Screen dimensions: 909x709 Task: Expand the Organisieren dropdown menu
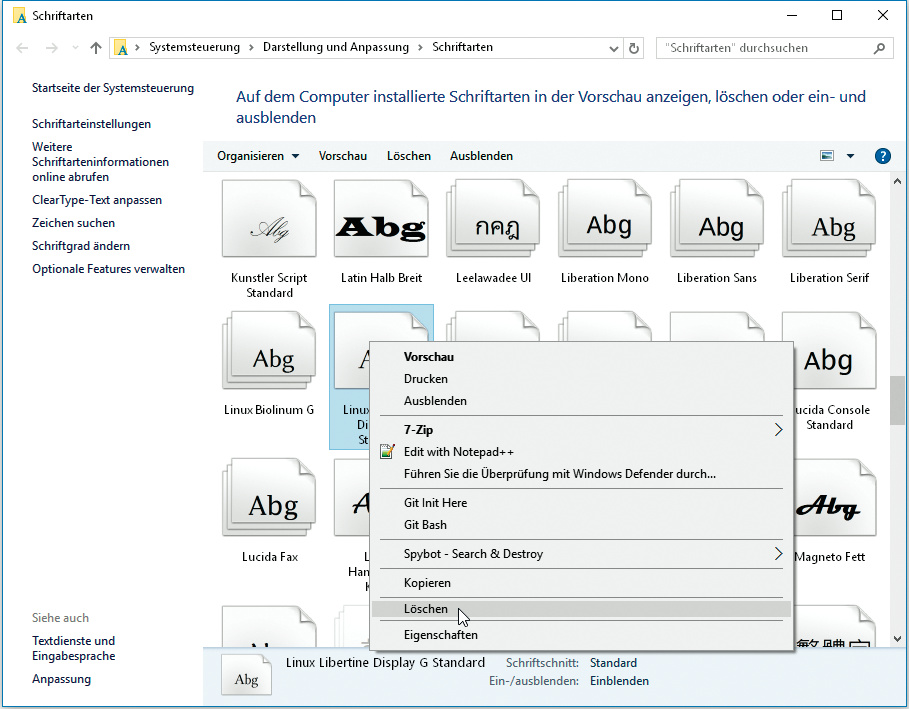(258, 156)
